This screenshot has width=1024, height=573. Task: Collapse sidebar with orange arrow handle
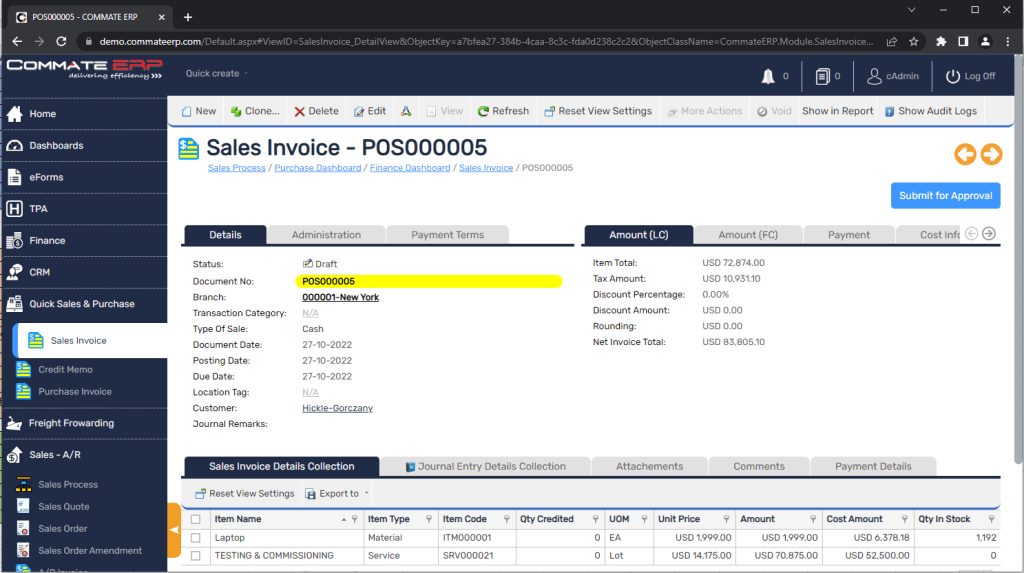pos(174,530)
